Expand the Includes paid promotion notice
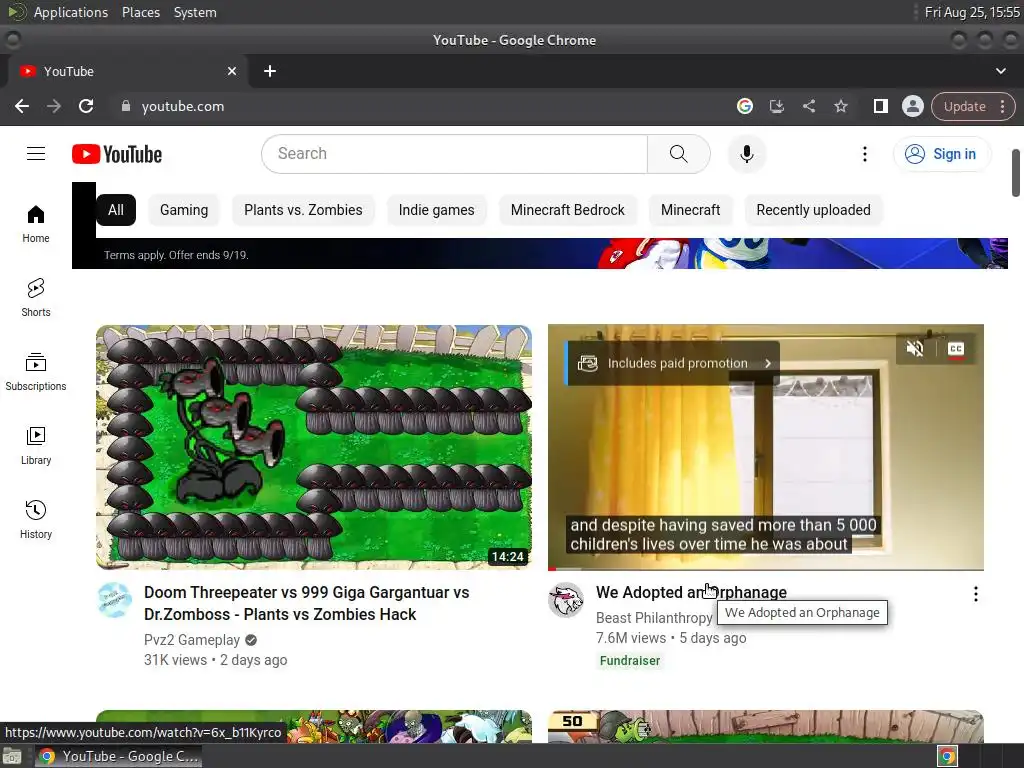Image resolution: width=1024 pixels, height=768 pixels. coord(673,363)
